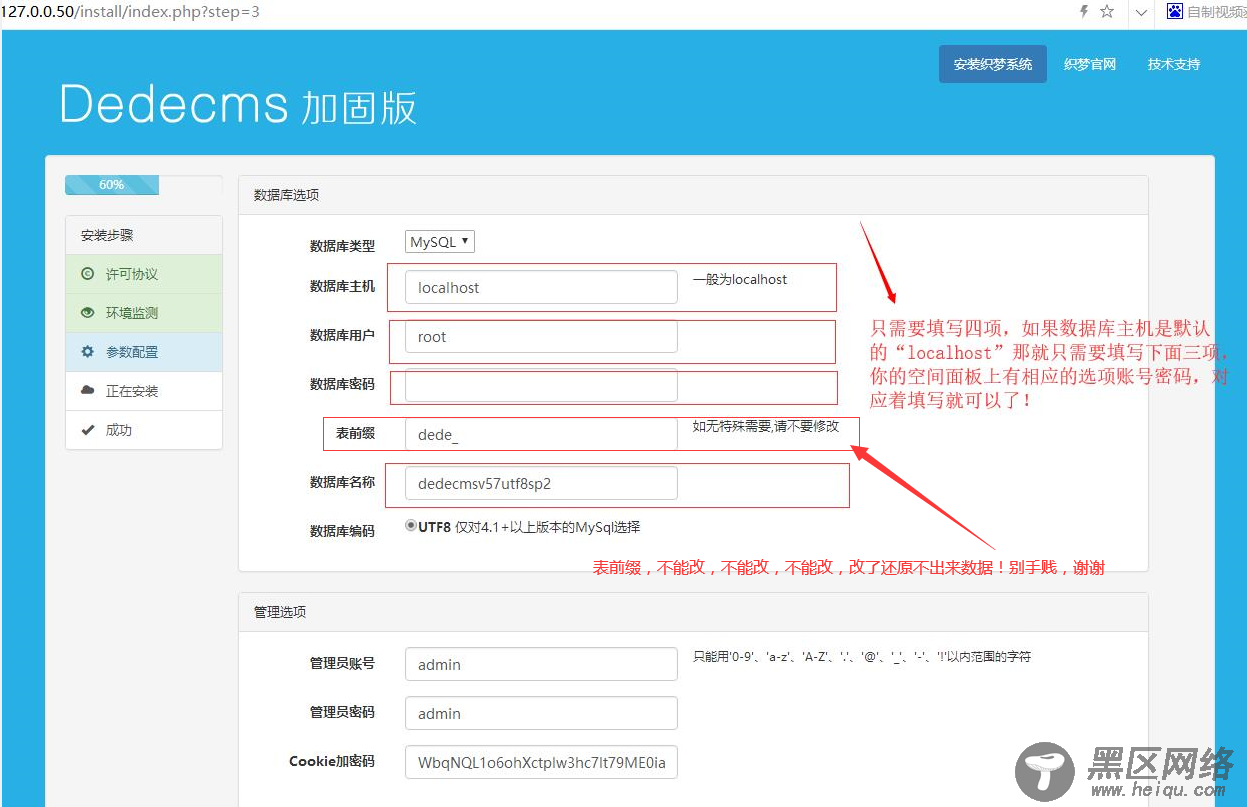
Task: Open the 技术支持 link
Action: 1173,64
